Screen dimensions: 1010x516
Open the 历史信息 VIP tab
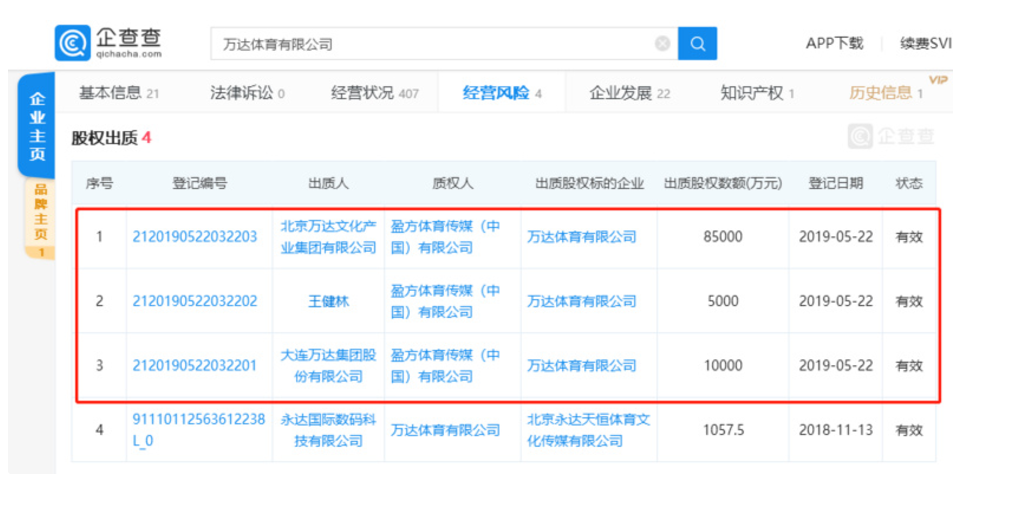click(886, 93)
